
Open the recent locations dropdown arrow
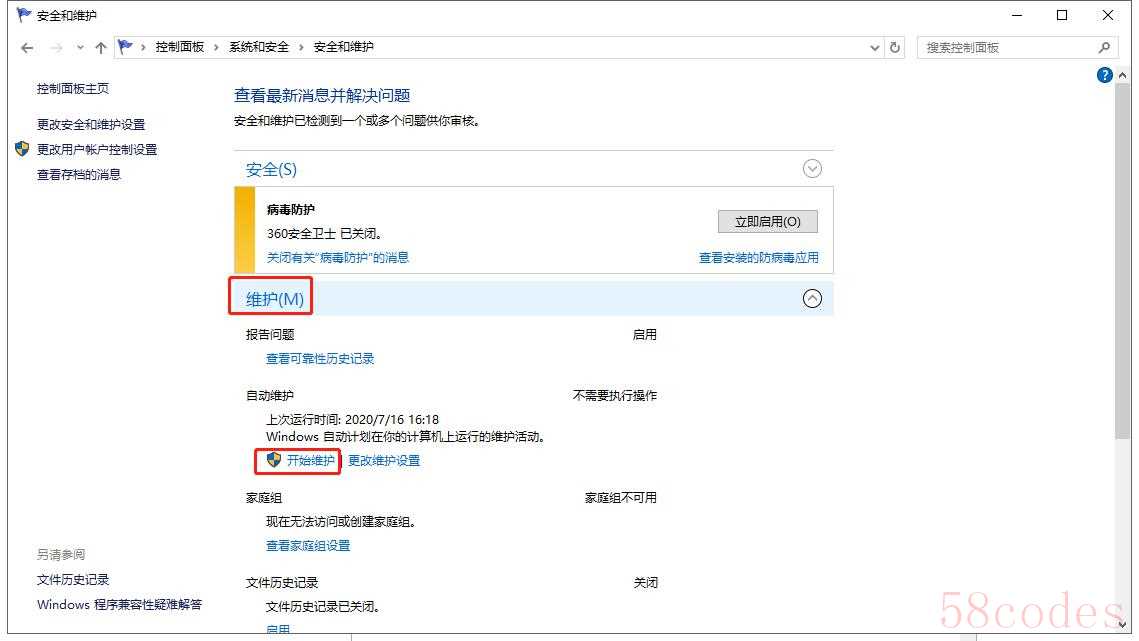(x=80, y=48)
